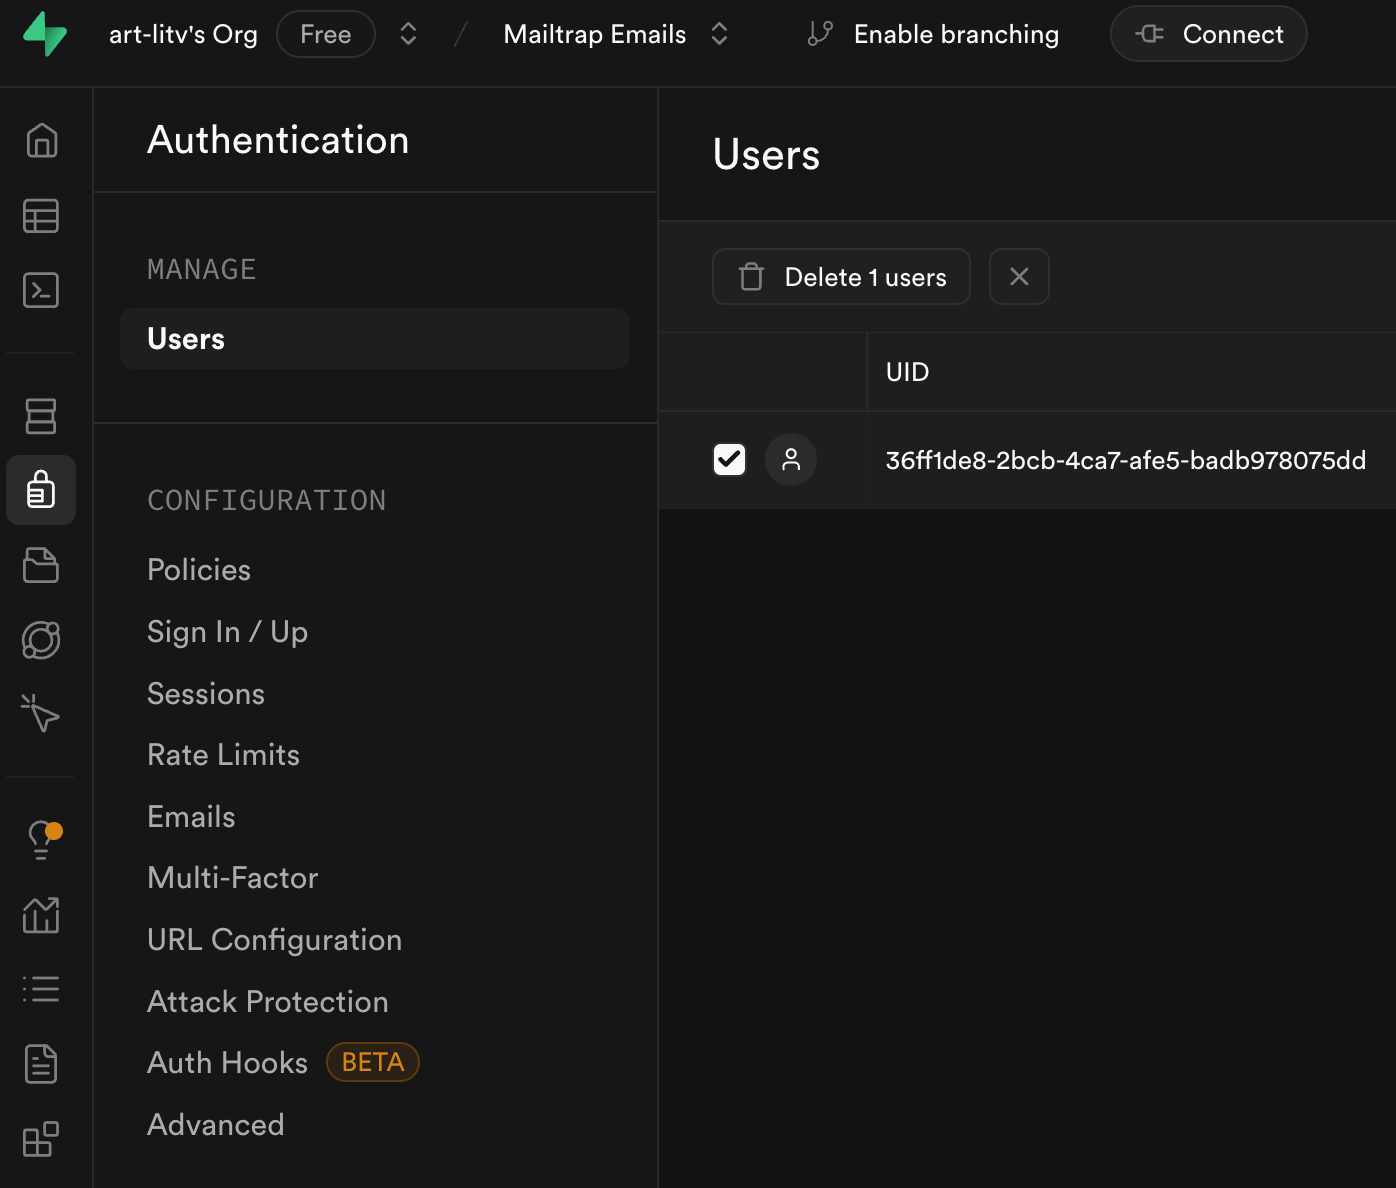Viewport: 1396px width, 1188px height.
Task: Open Rate Limits settings
Action: [223, 755]
